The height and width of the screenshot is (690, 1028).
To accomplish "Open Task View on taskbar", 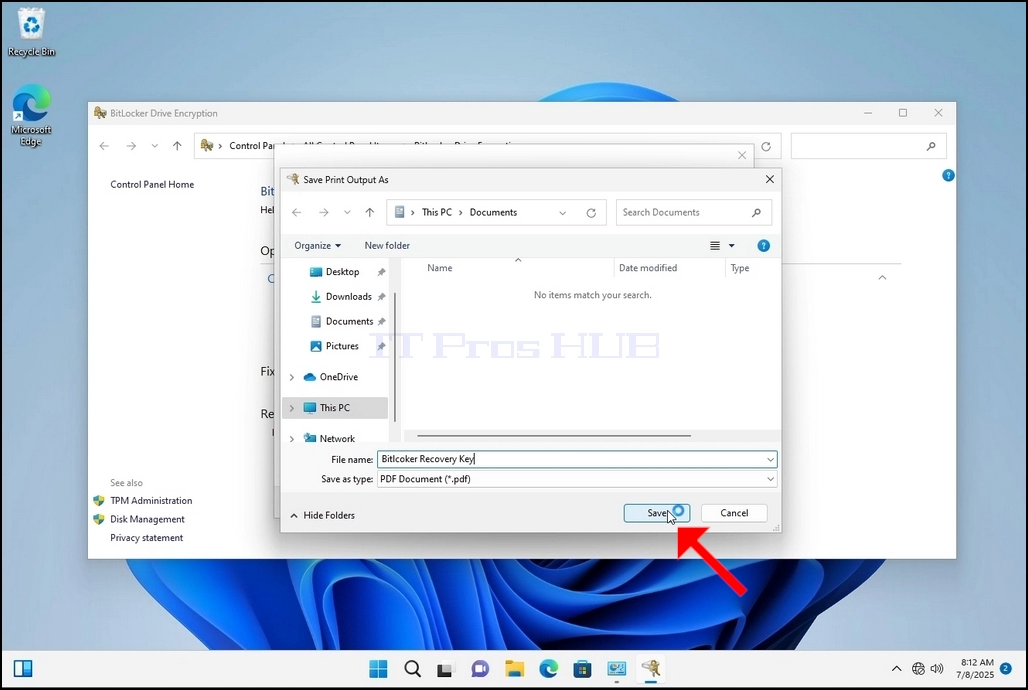I will [x=446, y=669].
